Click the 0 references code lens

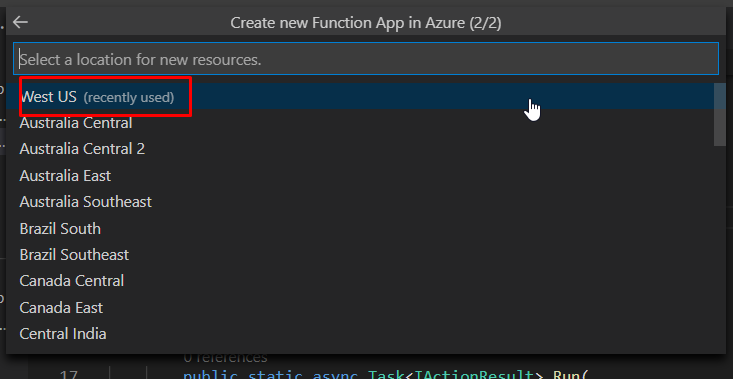click(225, 358)
